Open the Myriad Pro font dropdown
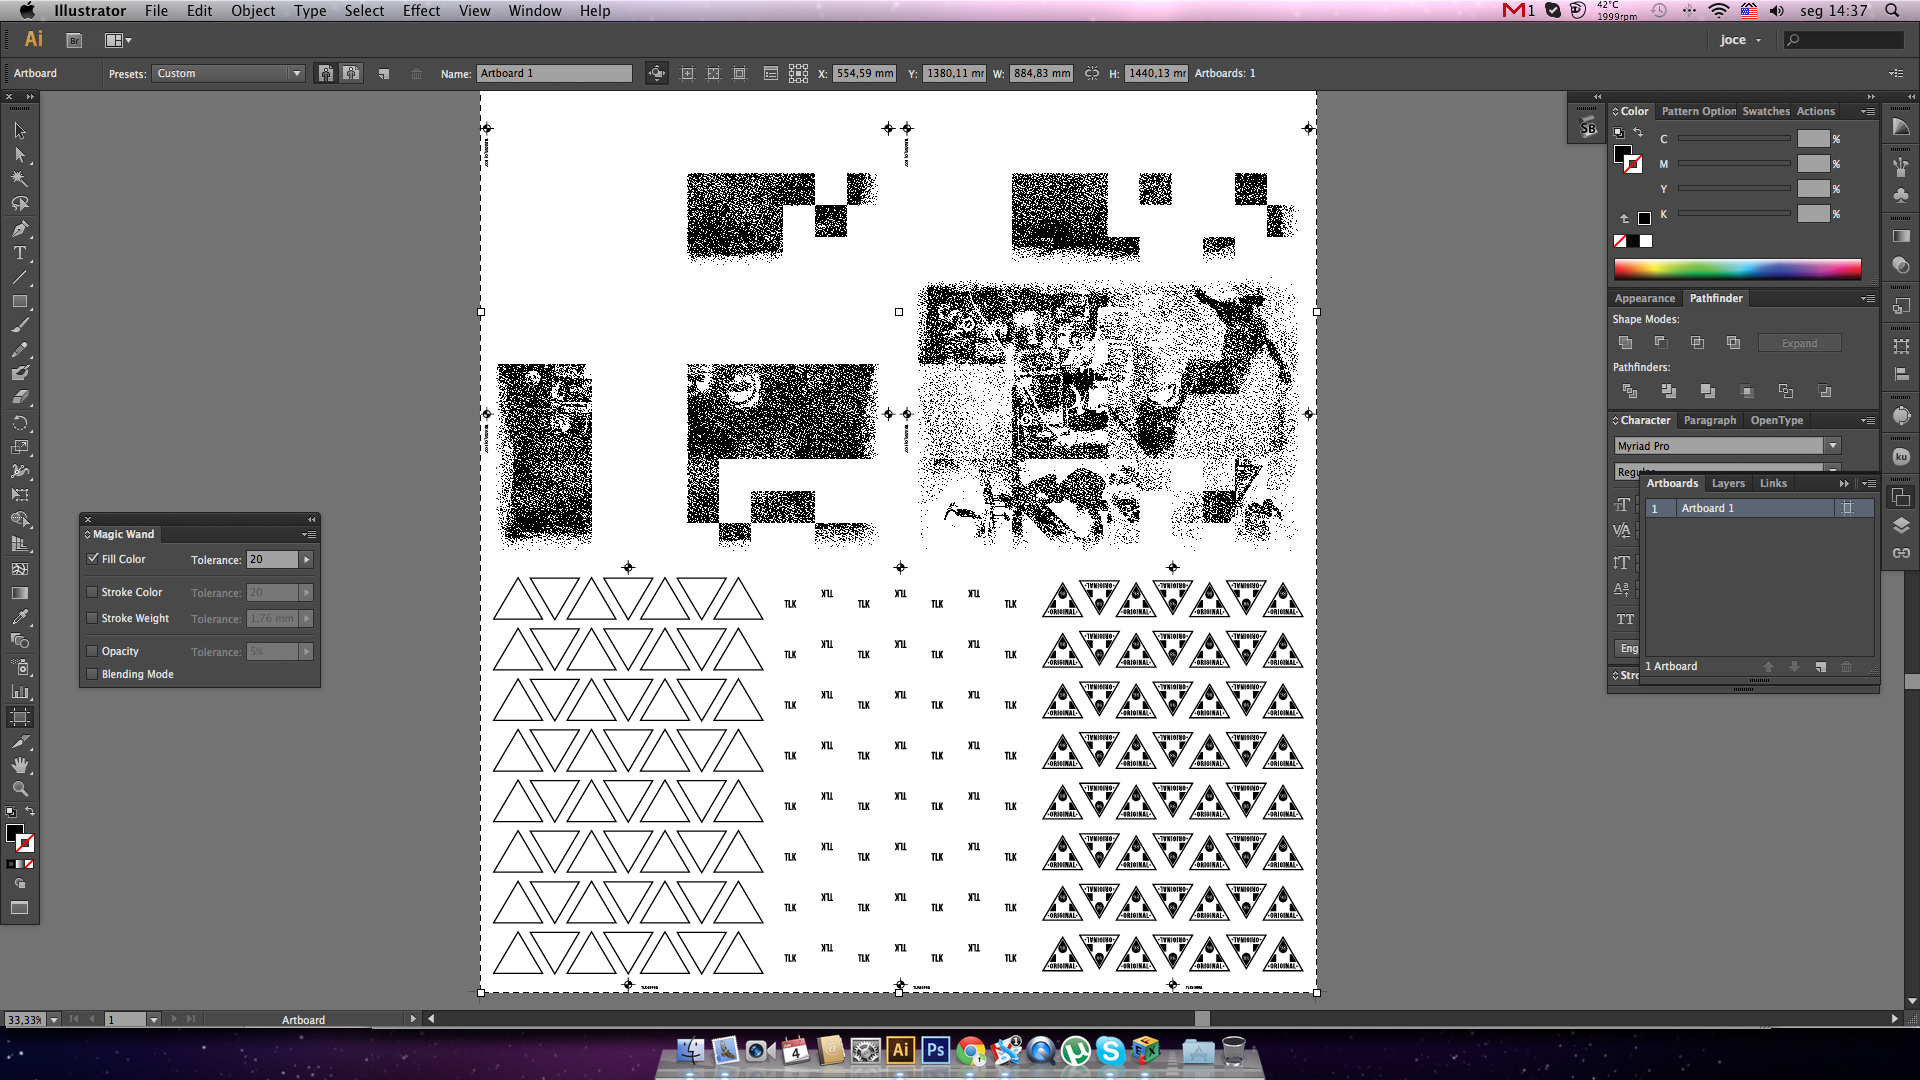The image size is (1920, 1080). pyautogui.click(x=1832, y=446)
